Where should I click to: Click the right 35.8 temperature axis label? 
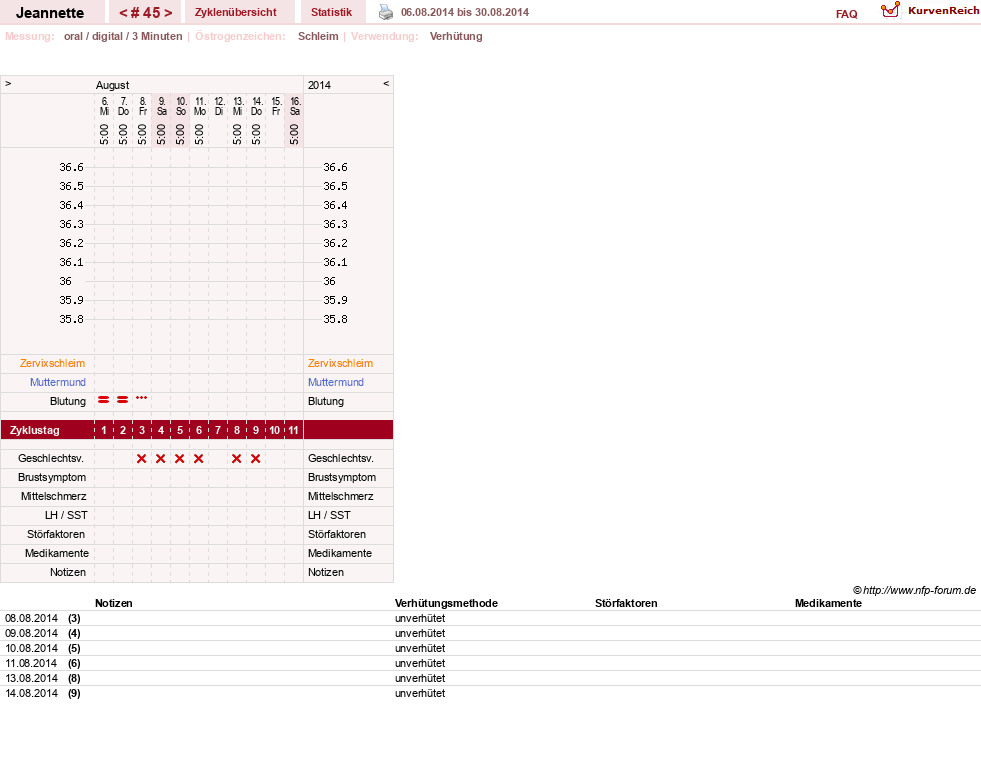click(x=335, y=319)
